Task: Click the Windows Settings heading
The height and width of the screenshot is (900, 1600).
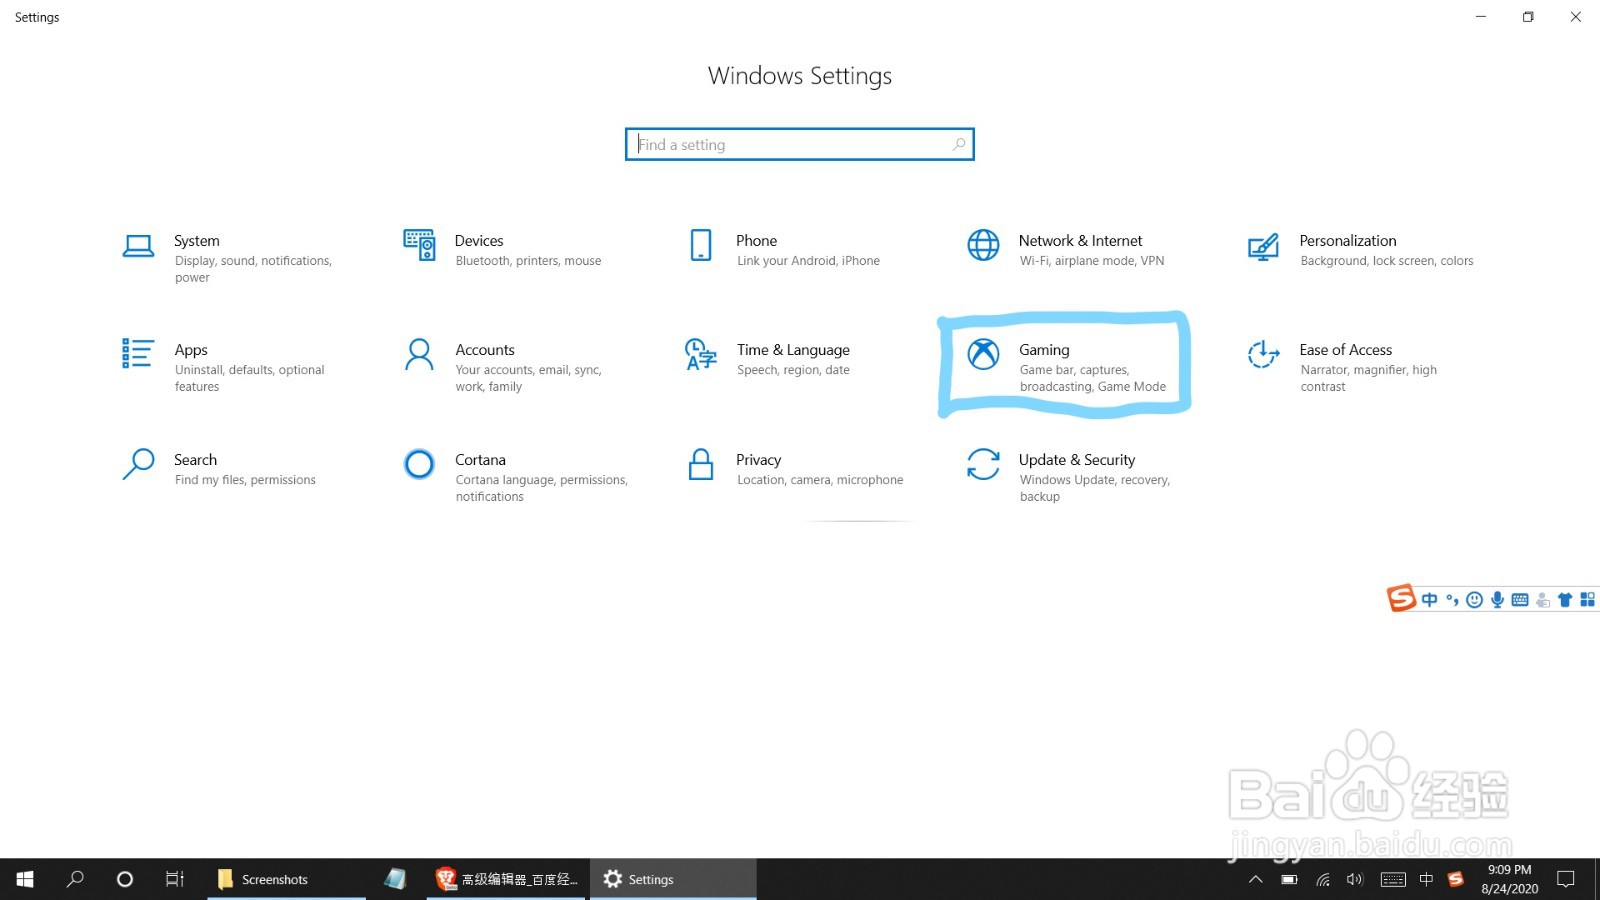Action: pos(800,76)
